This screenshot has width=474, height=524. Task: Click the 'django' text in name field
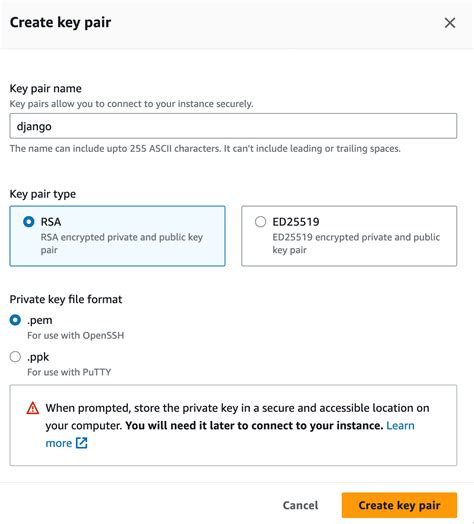34,127
